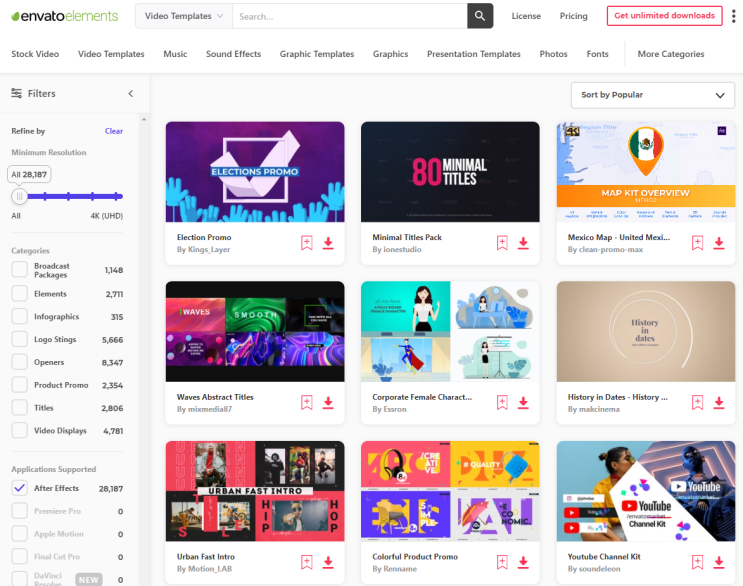The image size is (743, 586).
Task: Check the Video Displays checkbox
Action: [19, 430]
